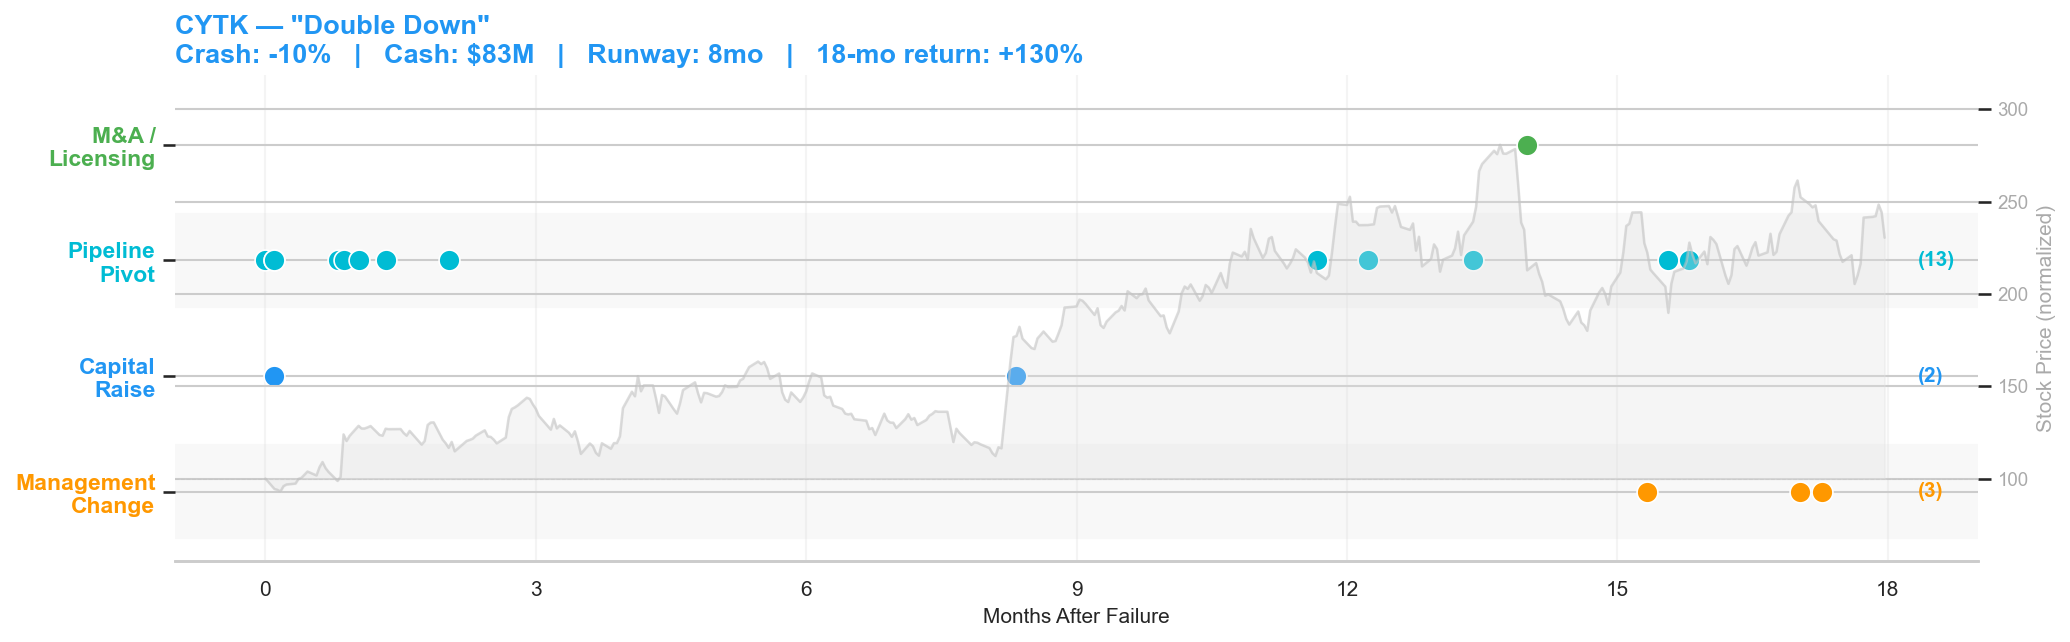Select the Capital Raise dot at month zero
Screen dimensions: 2070x642
coord(274,376)
